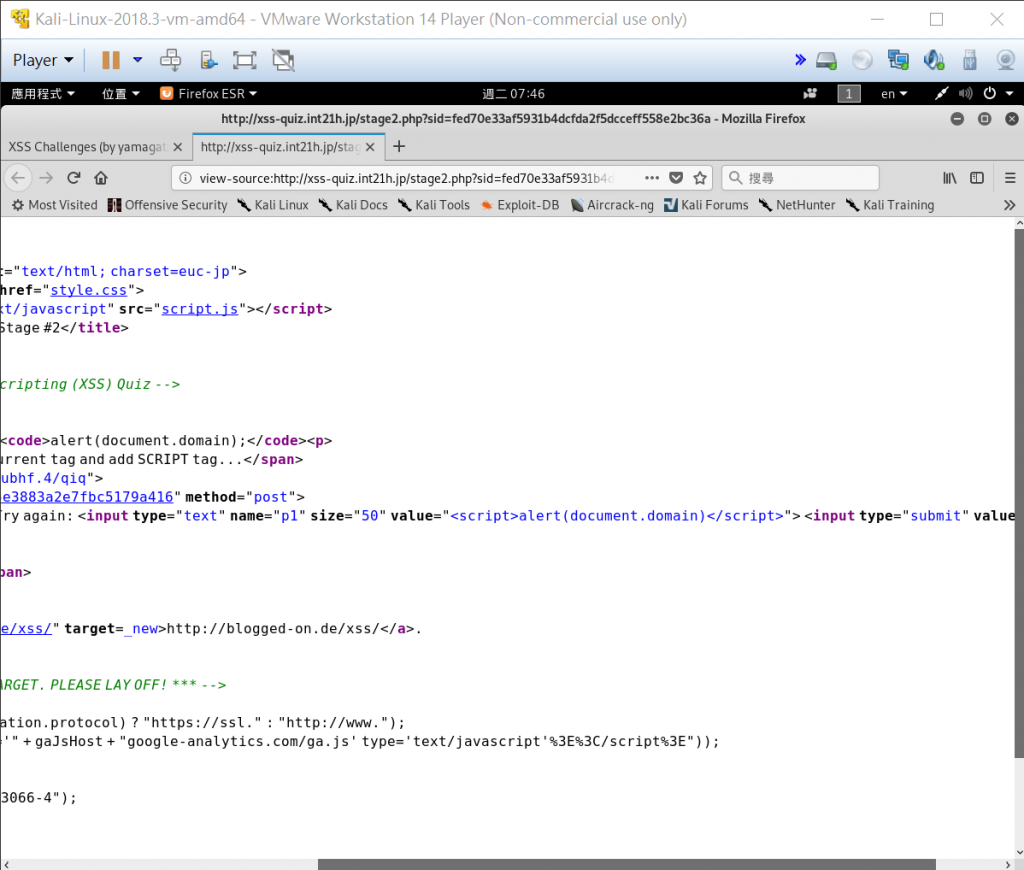The image size is (1024, 870).
Task: Go to Firefox home page
Action: click(101, 178)
